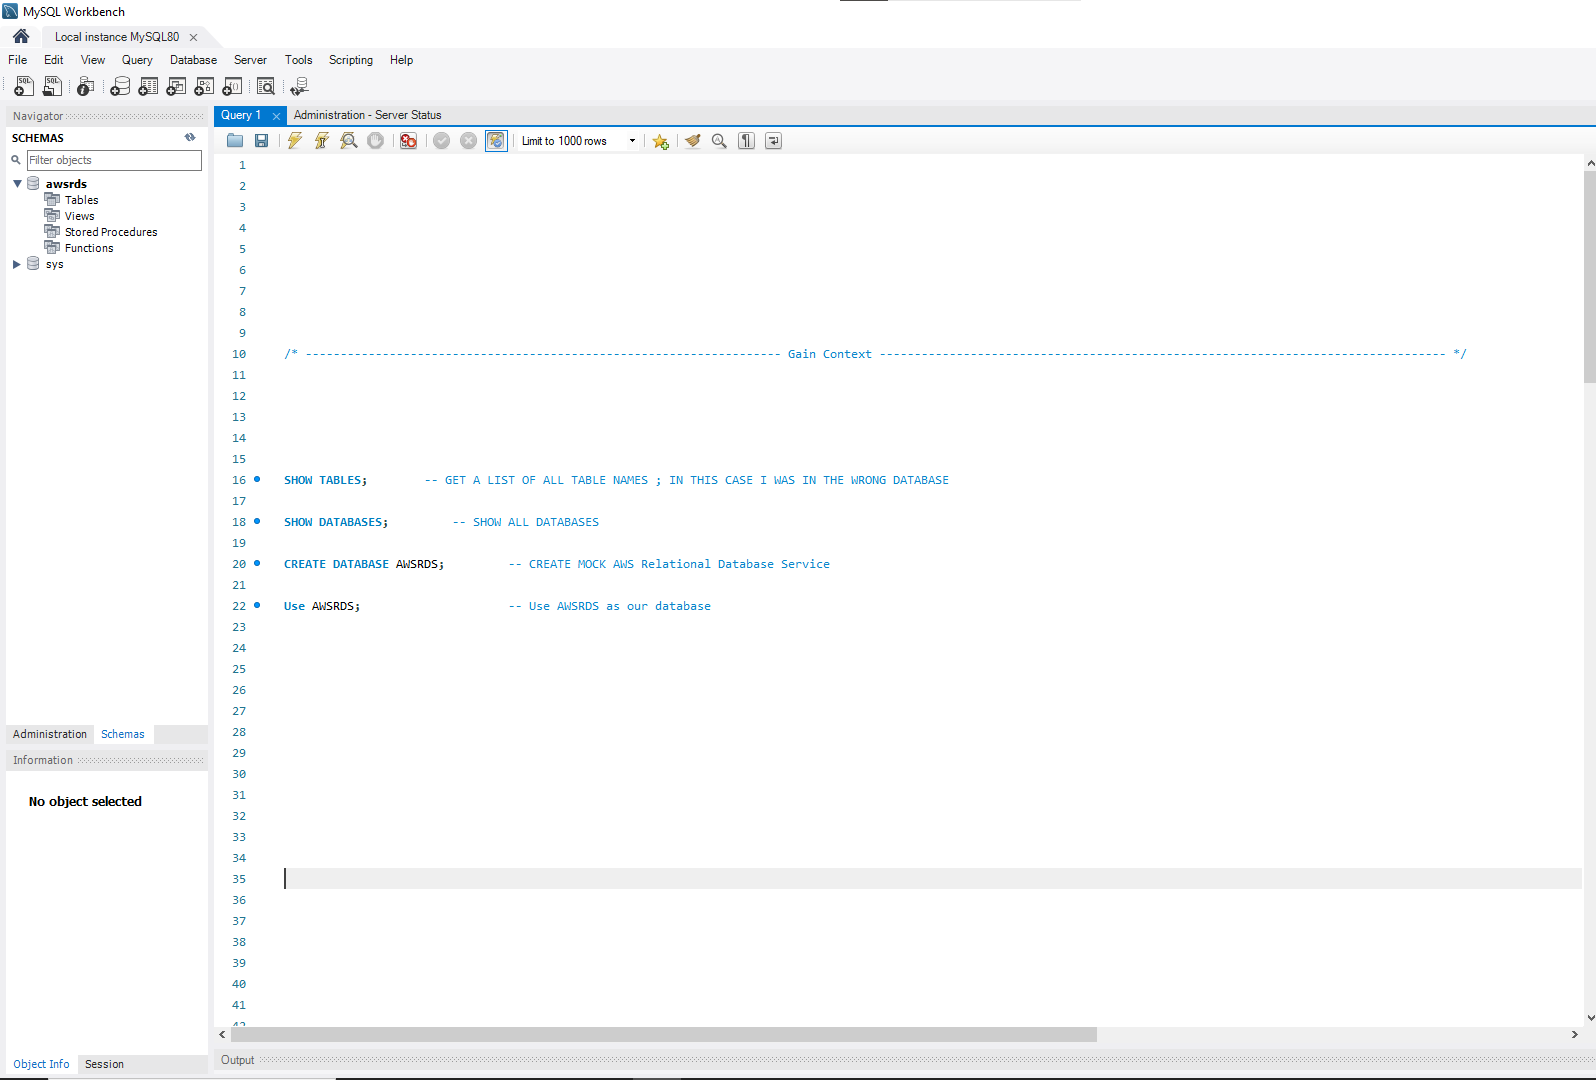The image size is (1596, 1080).
Task: Create a new stored procedure icon
Action: [204, 87]
